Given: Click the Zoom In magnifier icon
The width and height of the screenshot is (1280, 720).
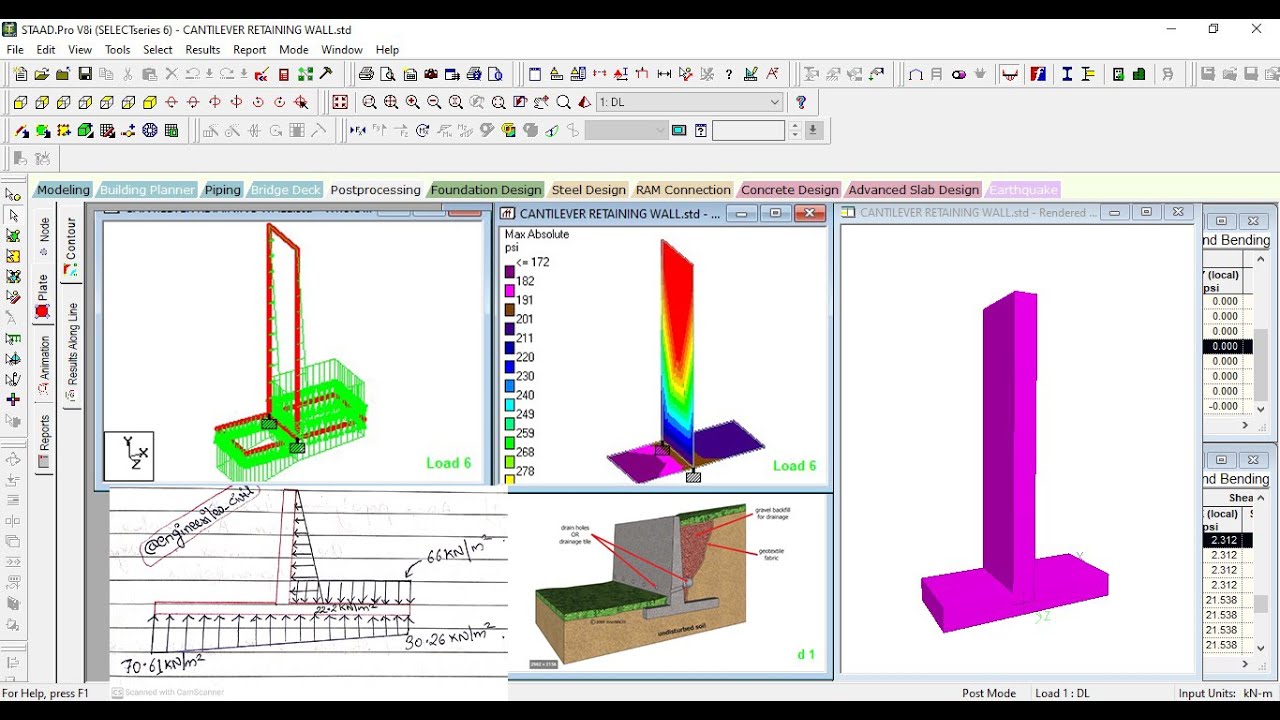Looking at the screenshot, I should point(412,102).
